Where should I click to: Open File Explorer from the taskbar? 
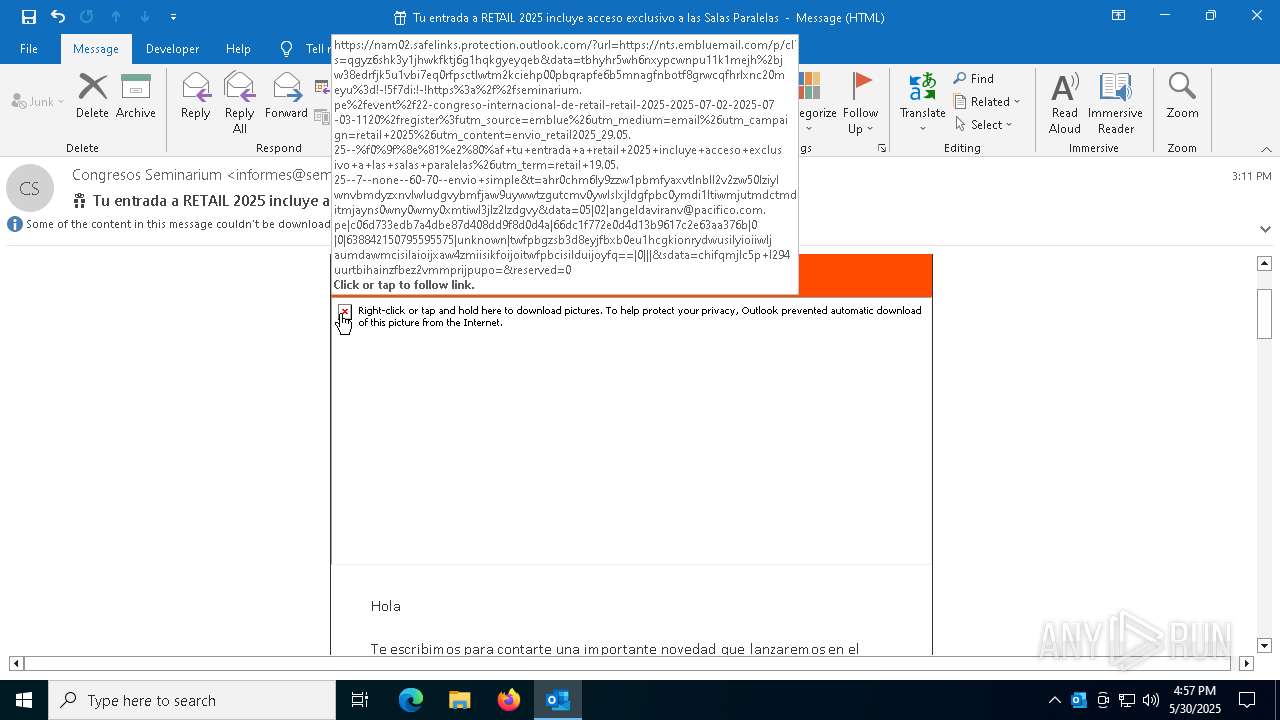[459, 700]
